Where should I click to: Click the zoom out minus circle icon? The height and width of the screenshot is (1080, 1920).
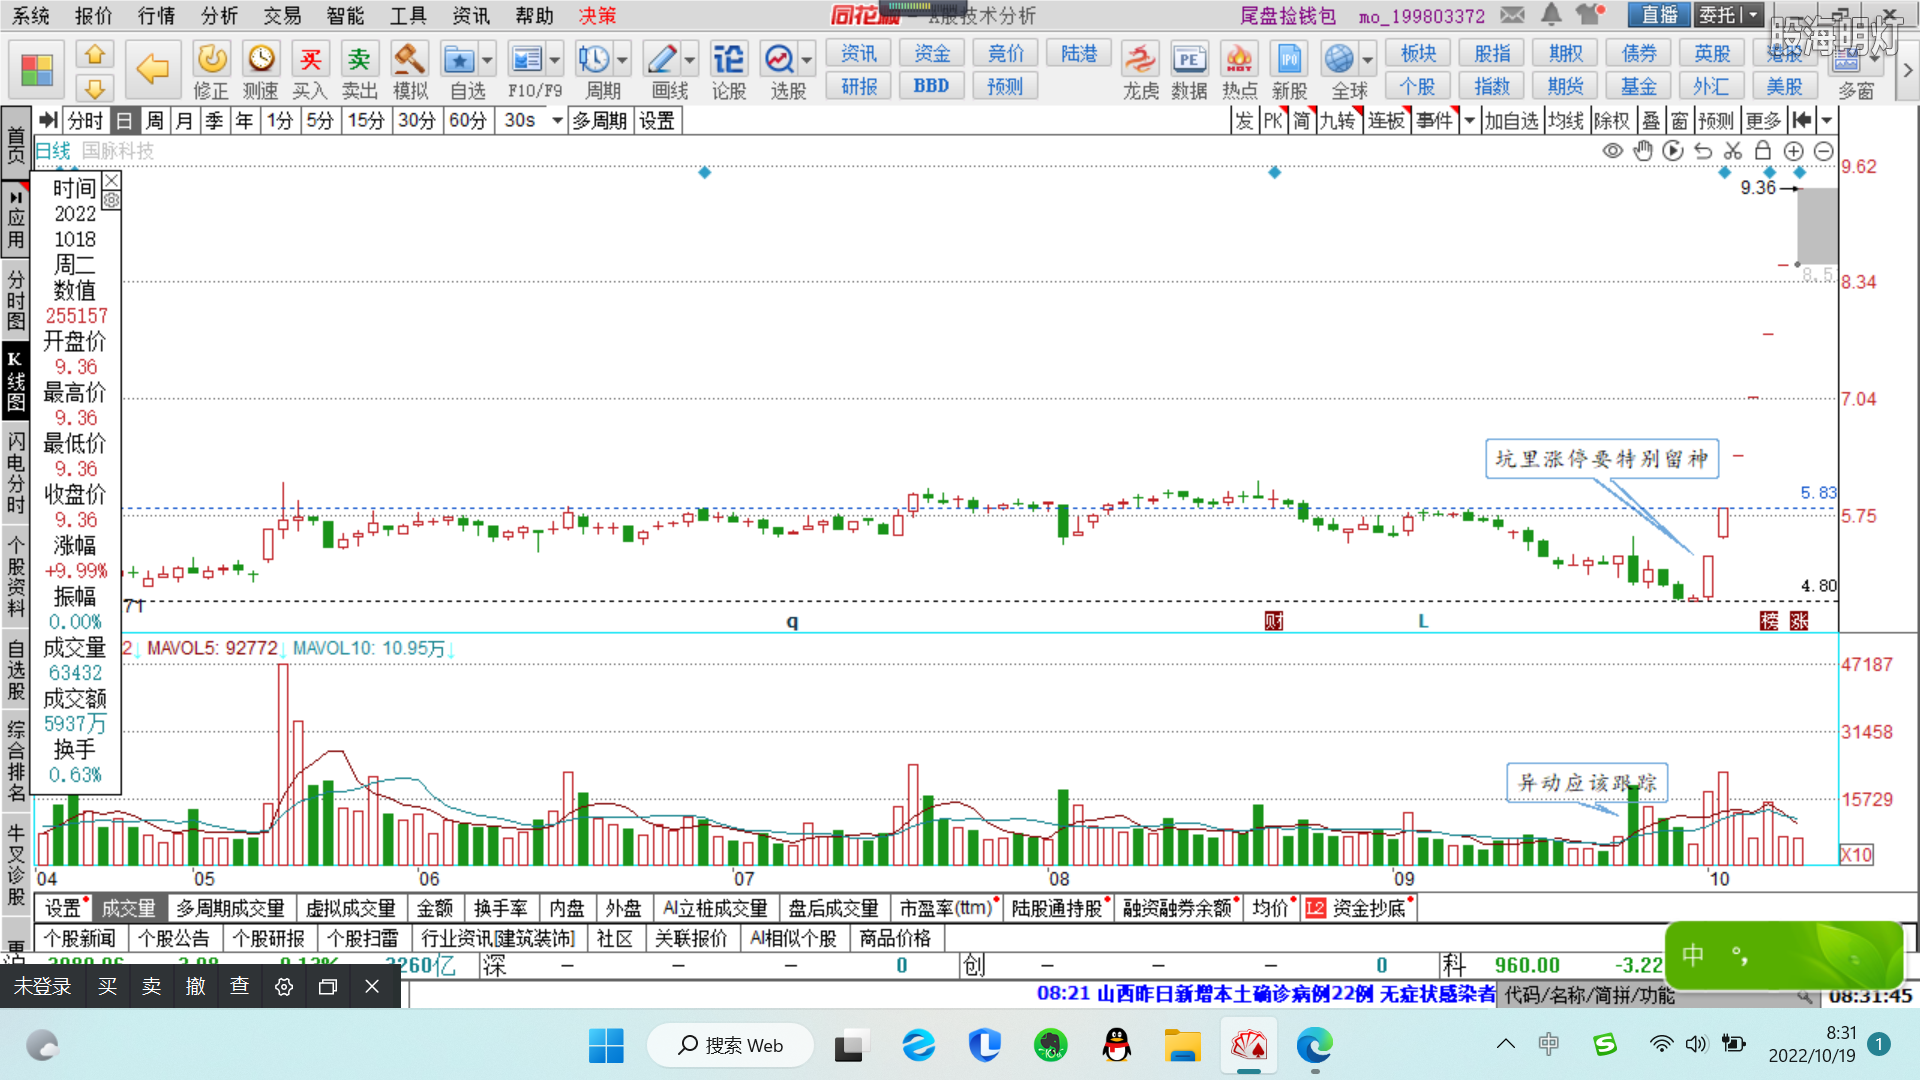click(1824, 151)
